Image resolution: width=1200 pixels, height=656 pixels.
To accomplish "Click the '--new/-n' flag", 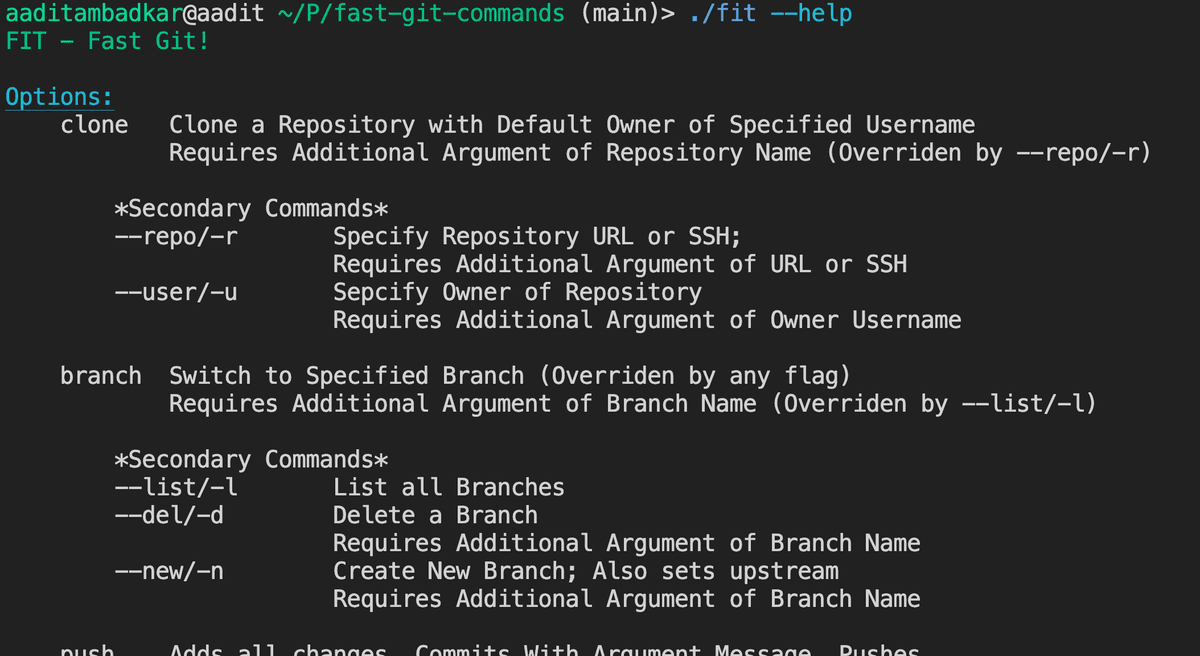I will click(169, 572).
